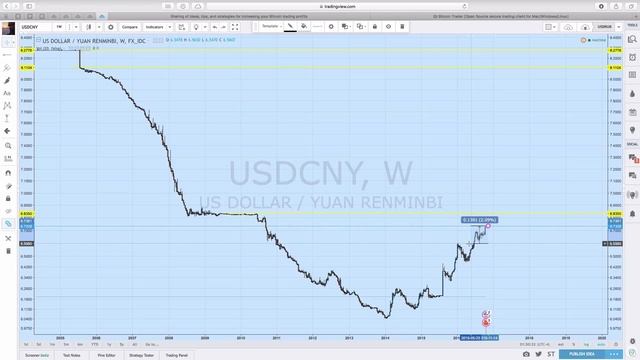Select YTD date range
Viewport: 640px width, 360px height.
pos(94,344)
